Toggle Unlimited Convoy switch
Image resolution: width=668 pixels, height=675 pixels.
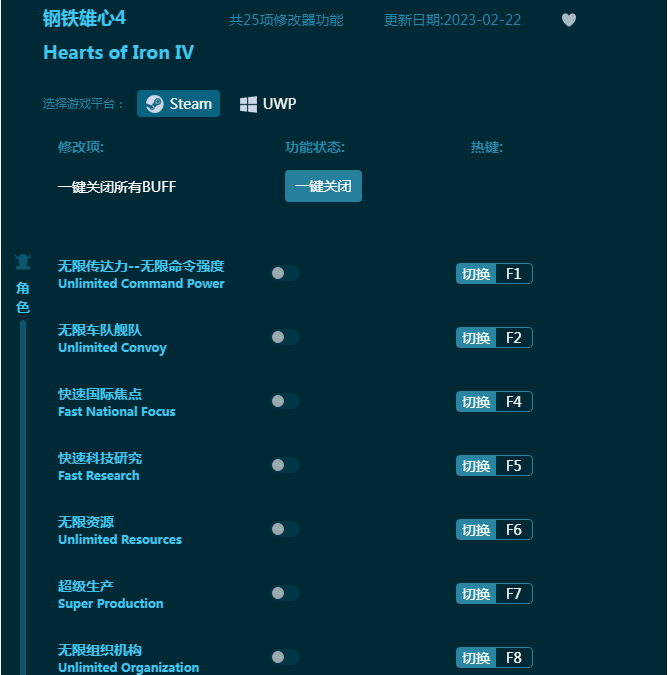click(285, 337)
